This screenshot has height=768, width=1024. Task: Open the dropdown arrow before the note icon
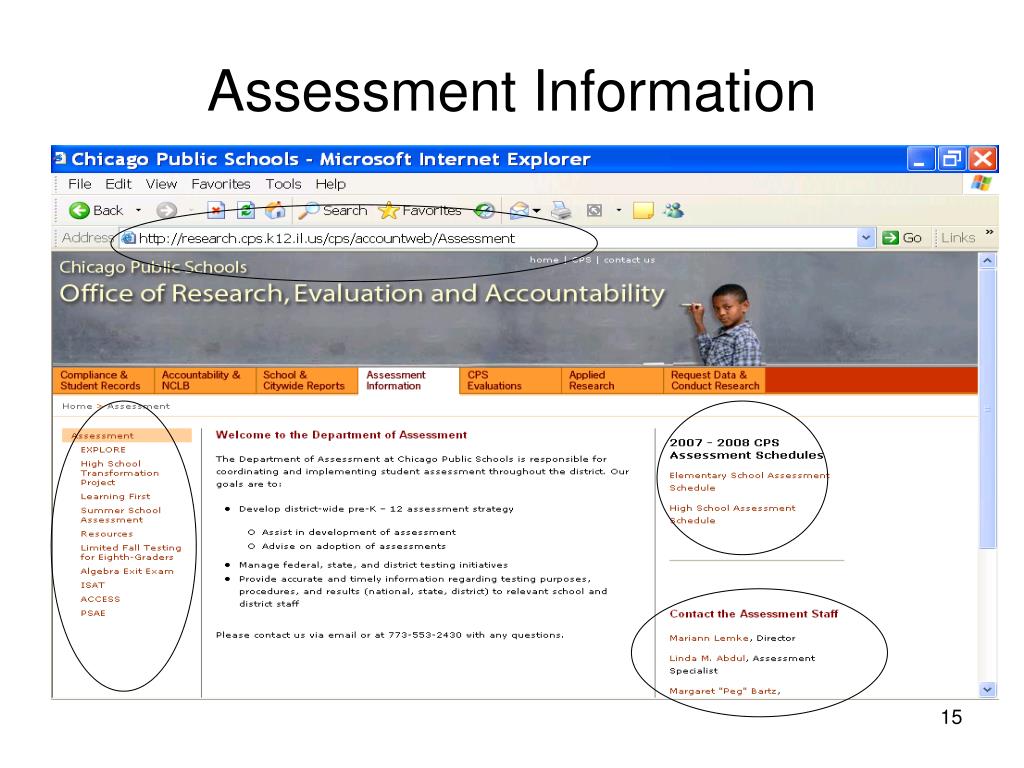(618, 210)
